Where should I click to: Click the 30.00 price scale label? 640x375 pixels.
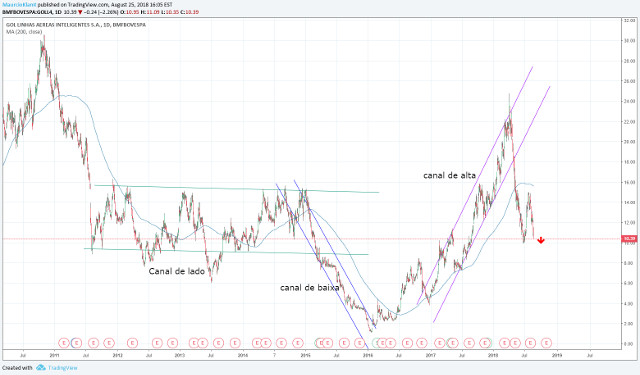tap(629, 41)
